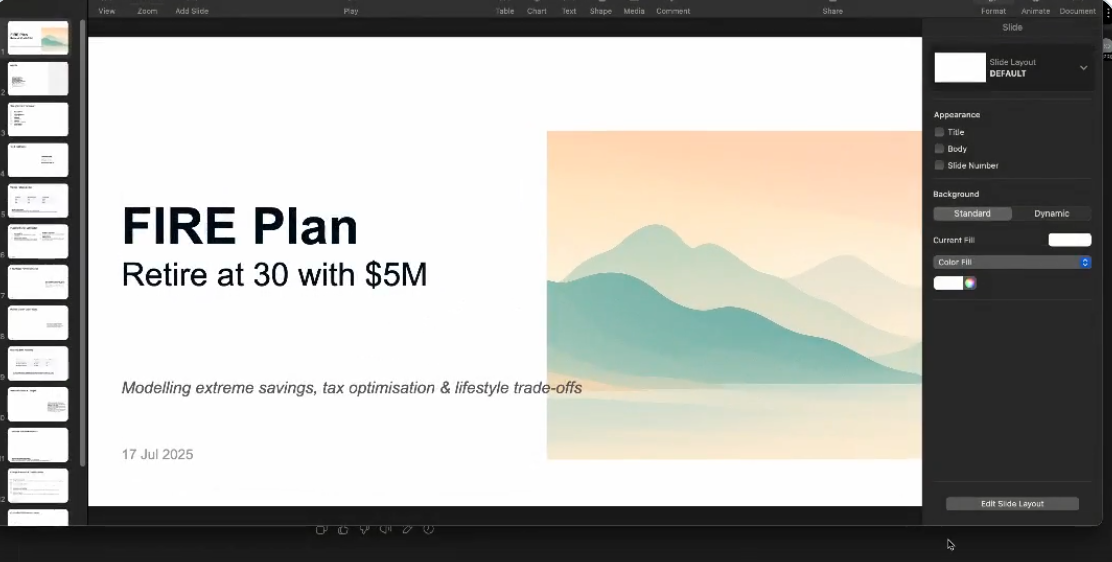Switch to the Animate inspector tab
This screenshot has height=562, width=1112.
pos(1035,11)
